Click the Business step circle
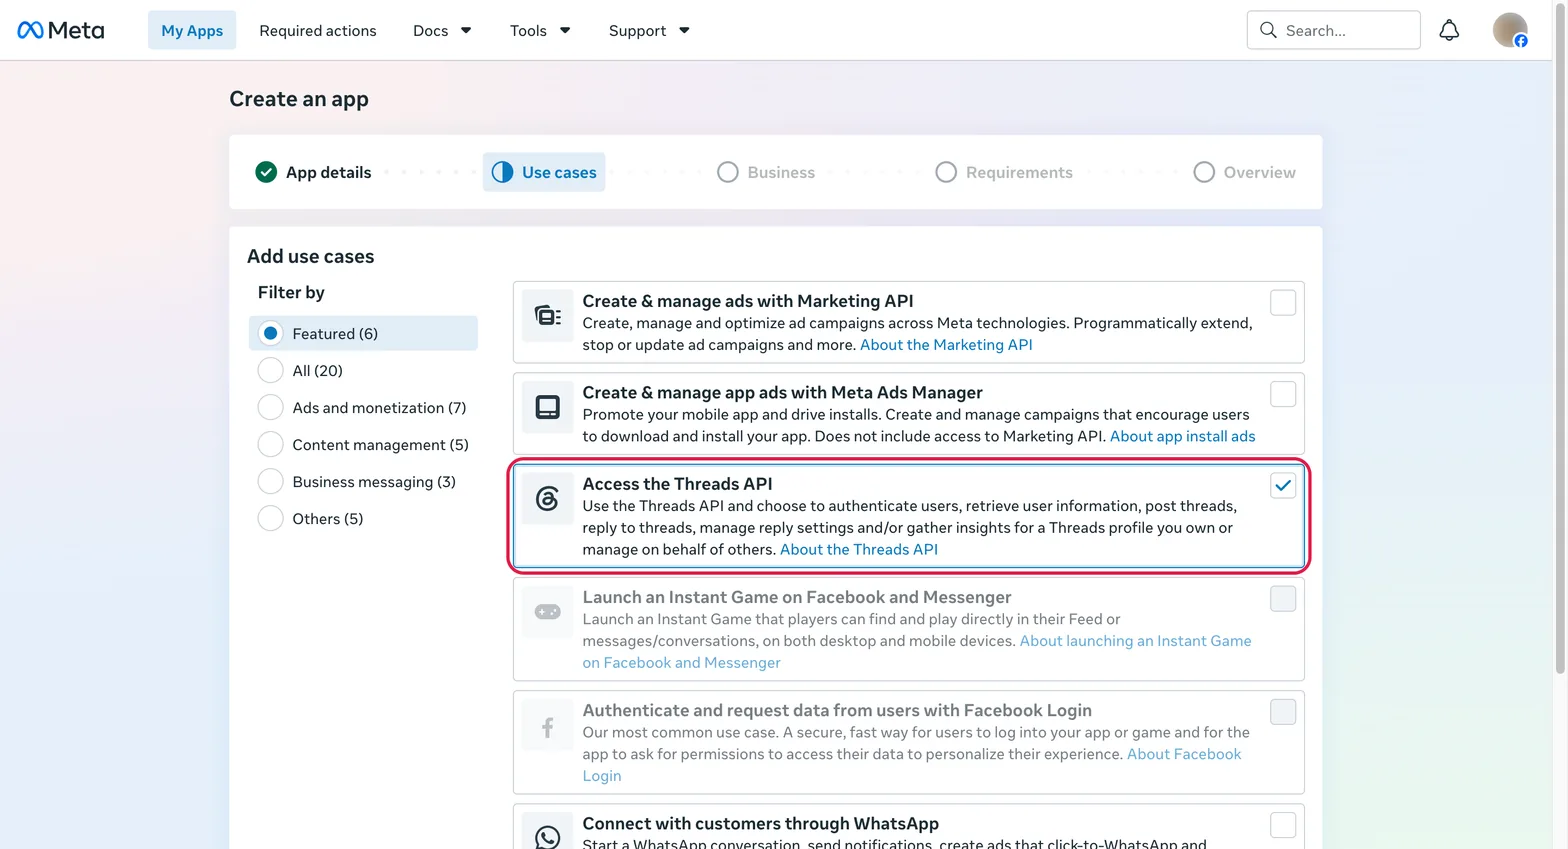The height and width of the screenshot is (849, 1568). click(728, 172)
